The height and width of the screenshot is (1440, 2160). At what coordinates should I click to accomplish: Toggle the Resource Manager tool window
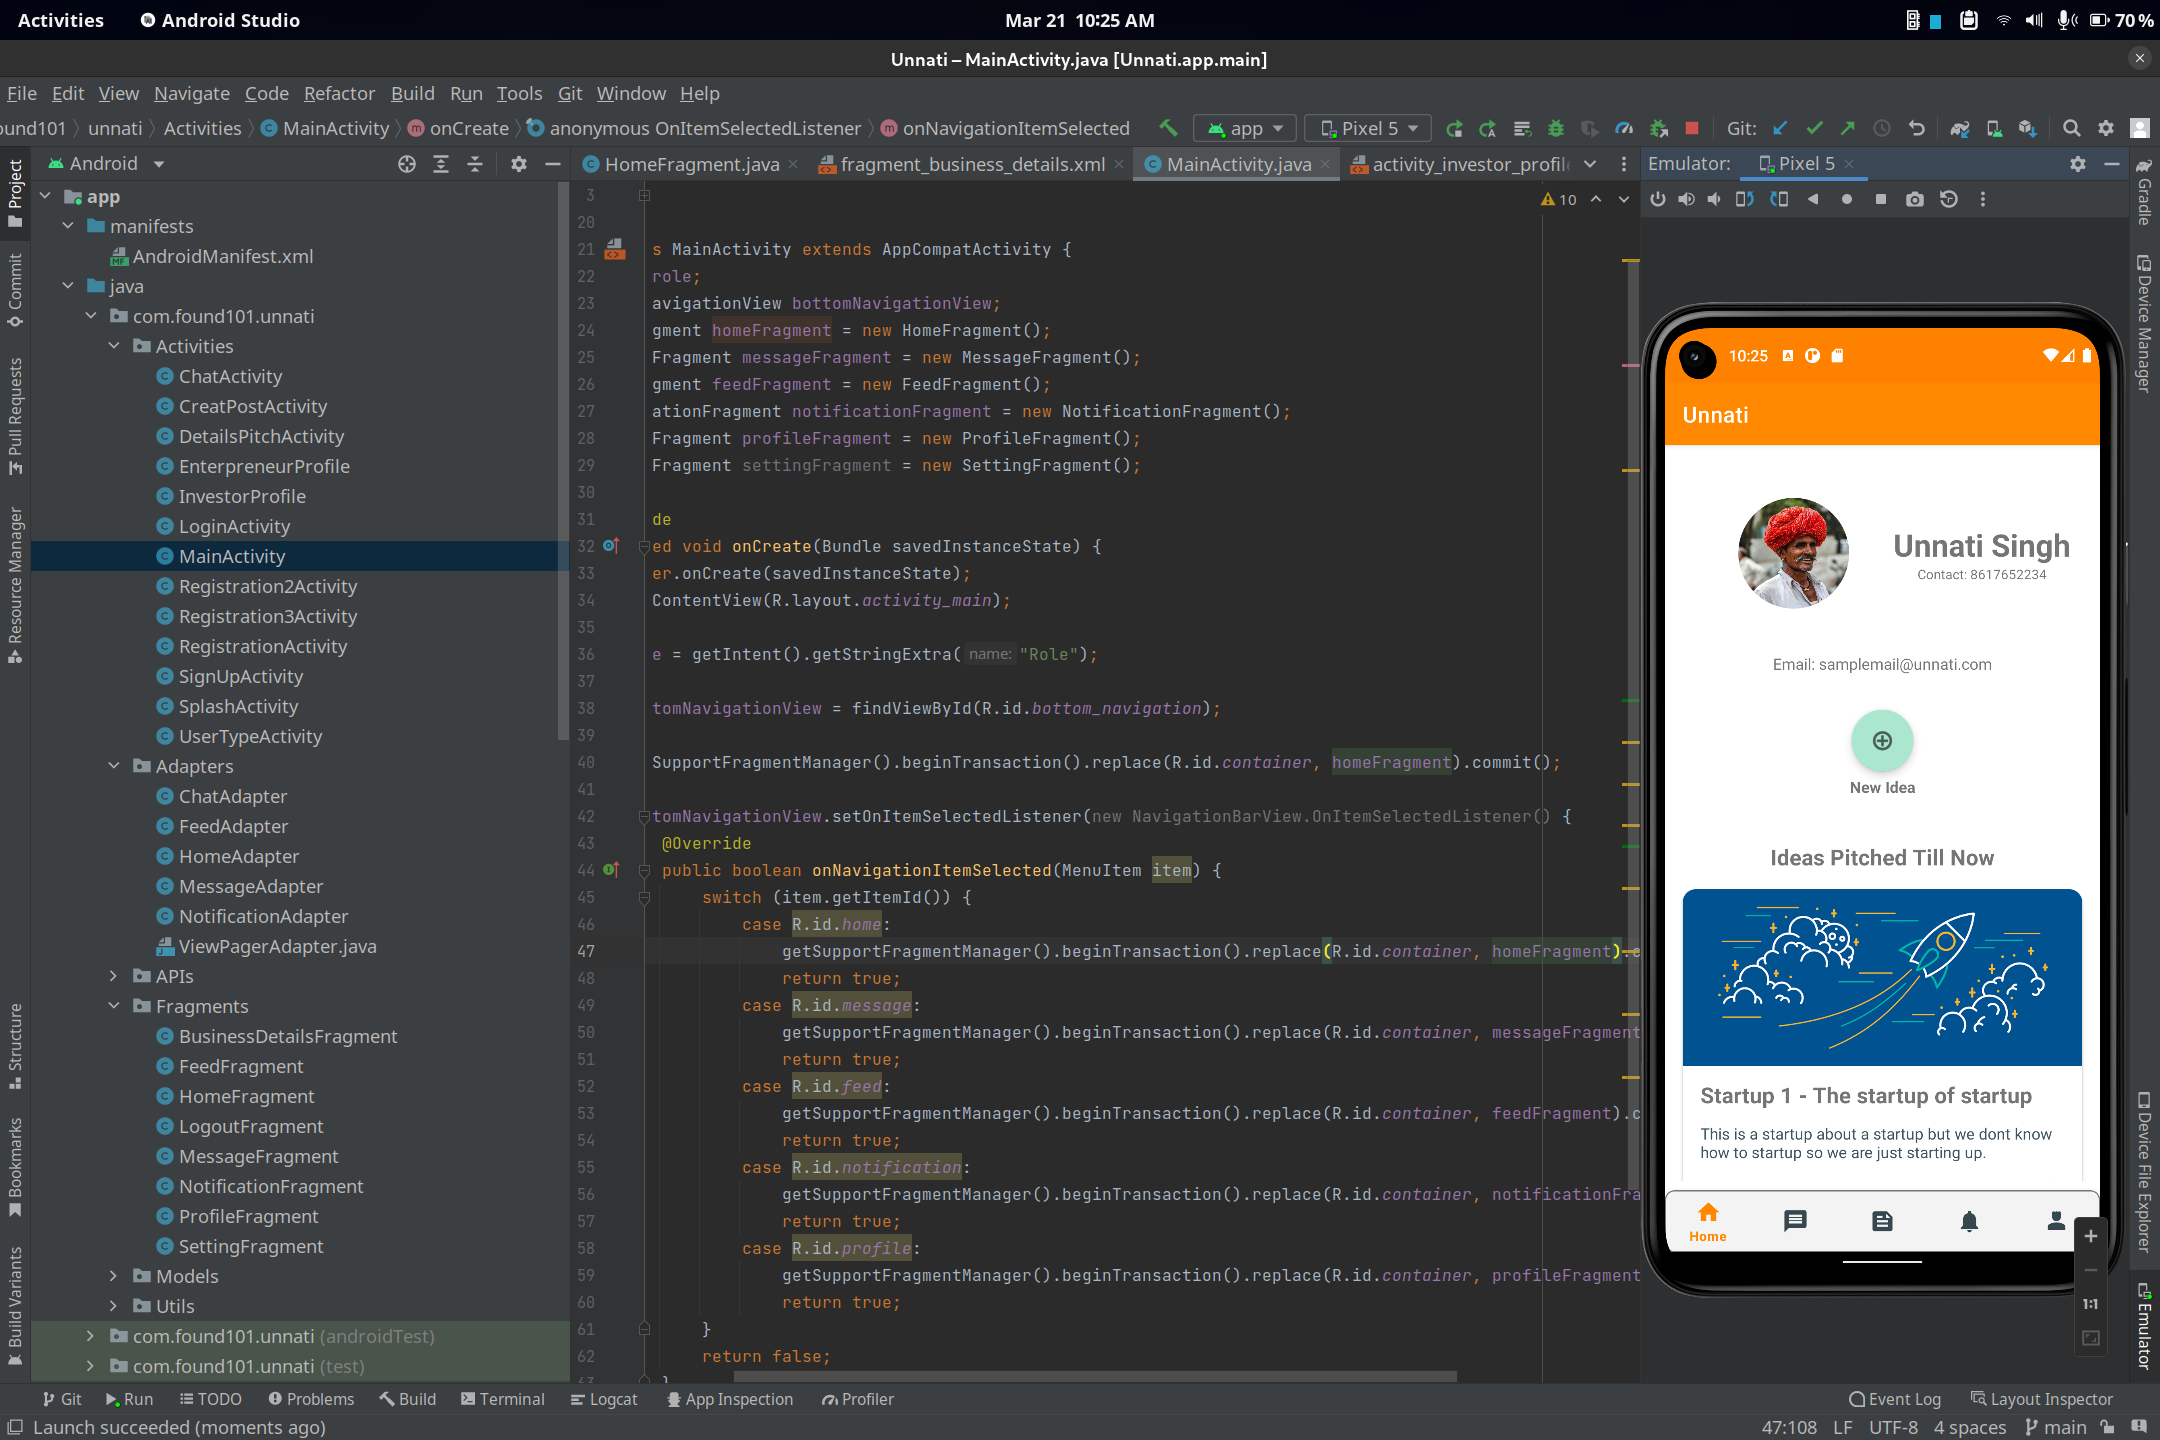pos(15,585)
